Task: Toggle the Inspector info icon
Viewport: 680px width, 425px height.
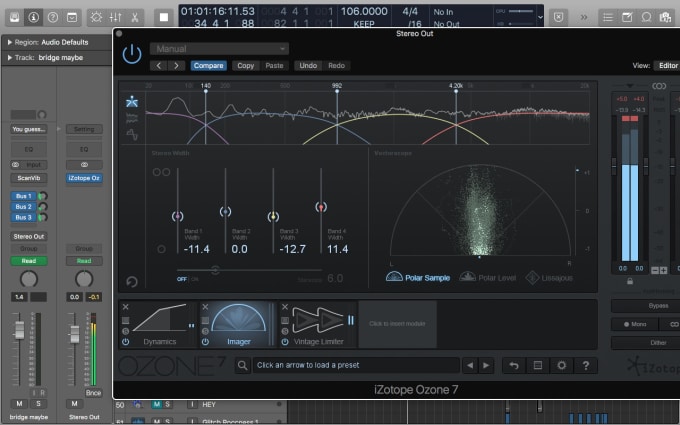Action: 33,17
